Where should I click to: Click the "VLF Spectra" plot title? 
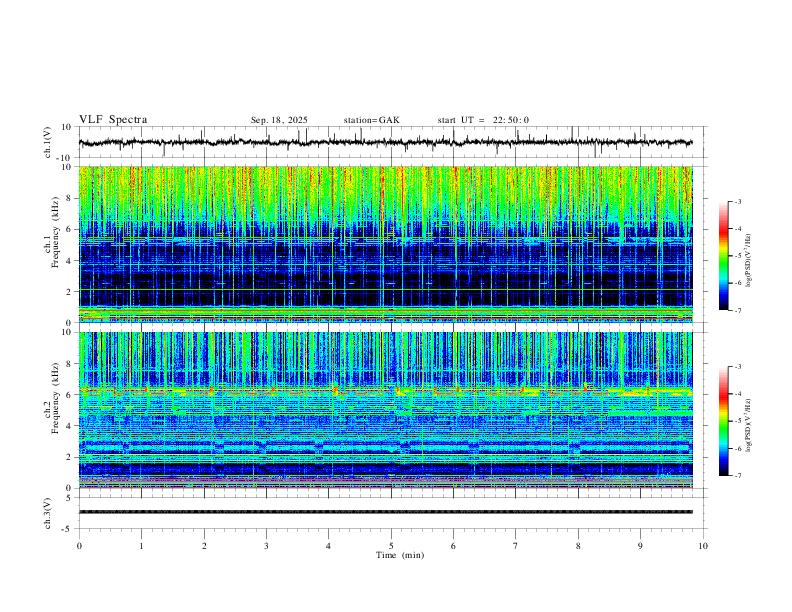click(x=113, y=119)
